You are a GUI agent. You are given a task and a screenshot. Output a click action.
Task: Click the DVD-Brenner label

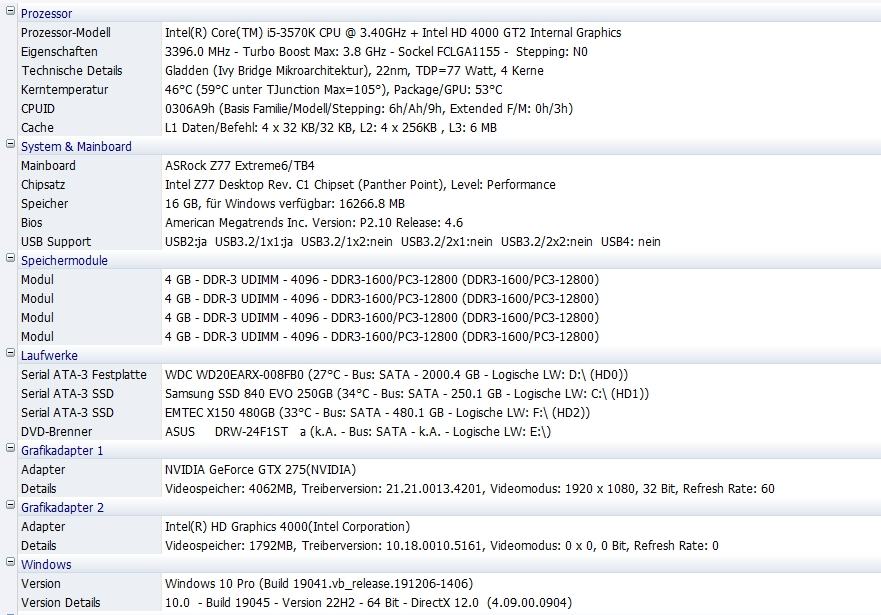pyautogui.click(x=56, y=432)
